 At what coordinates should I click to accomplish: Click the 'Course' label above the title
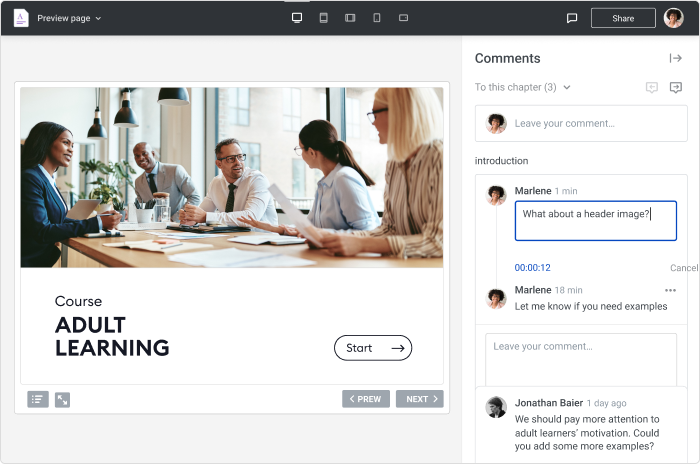[x=79, y=301]
